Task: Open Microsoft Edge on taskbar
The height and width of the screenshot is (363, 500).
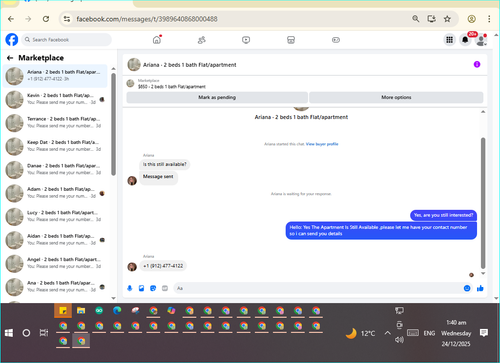Action: pos(117,311)
